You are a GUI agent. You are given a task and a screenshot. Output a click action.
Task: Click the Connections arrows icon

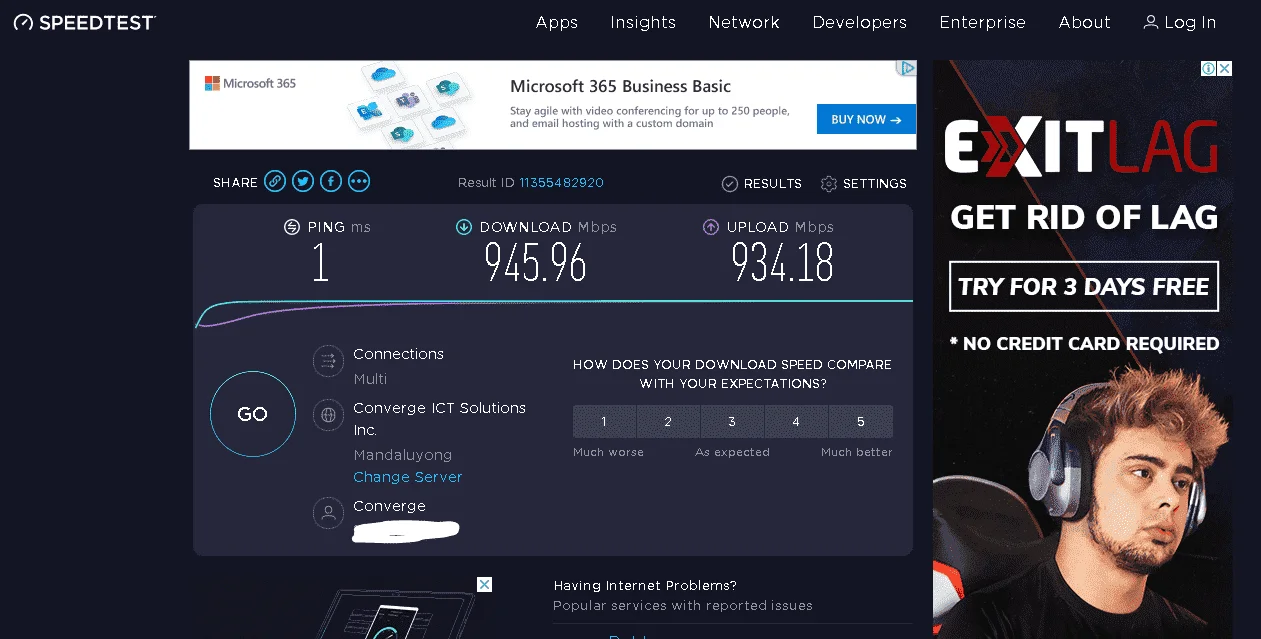pos(328,361)
